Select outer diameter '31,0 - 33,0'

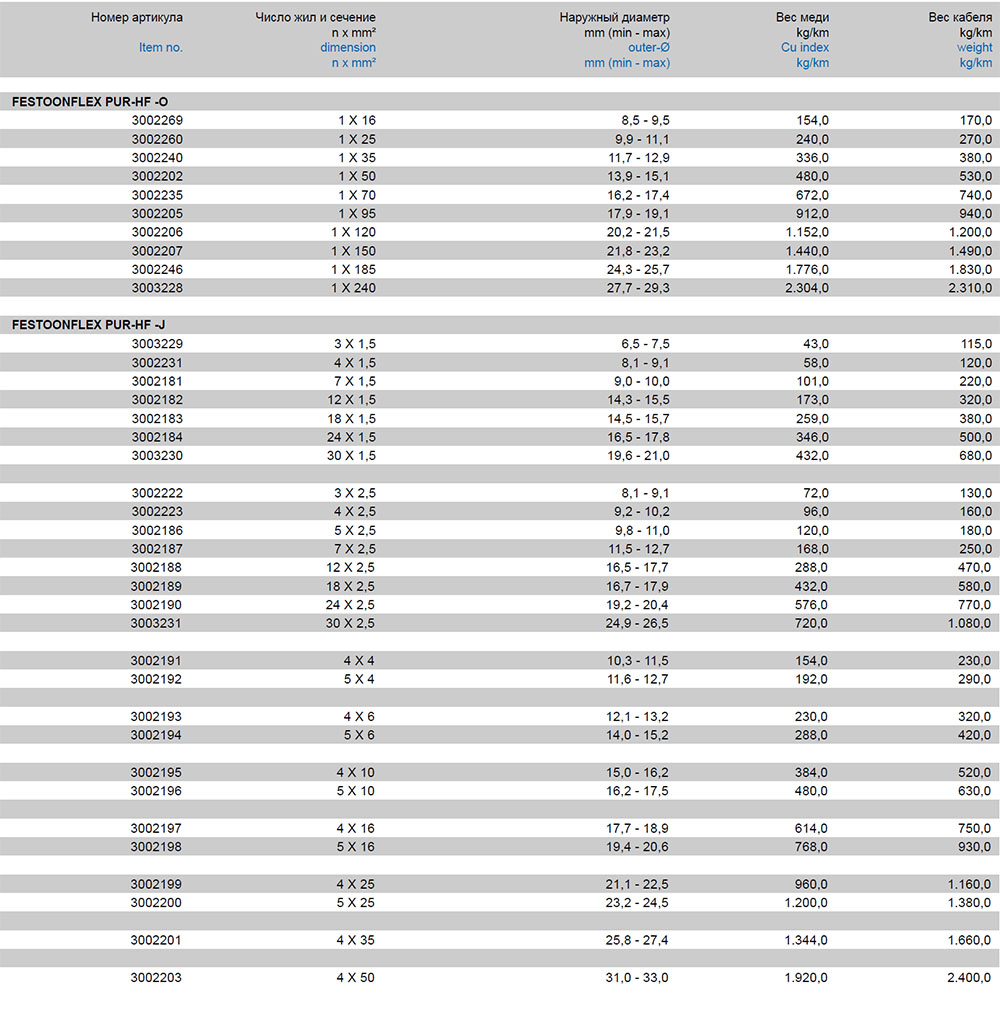[x=637, y=978]
